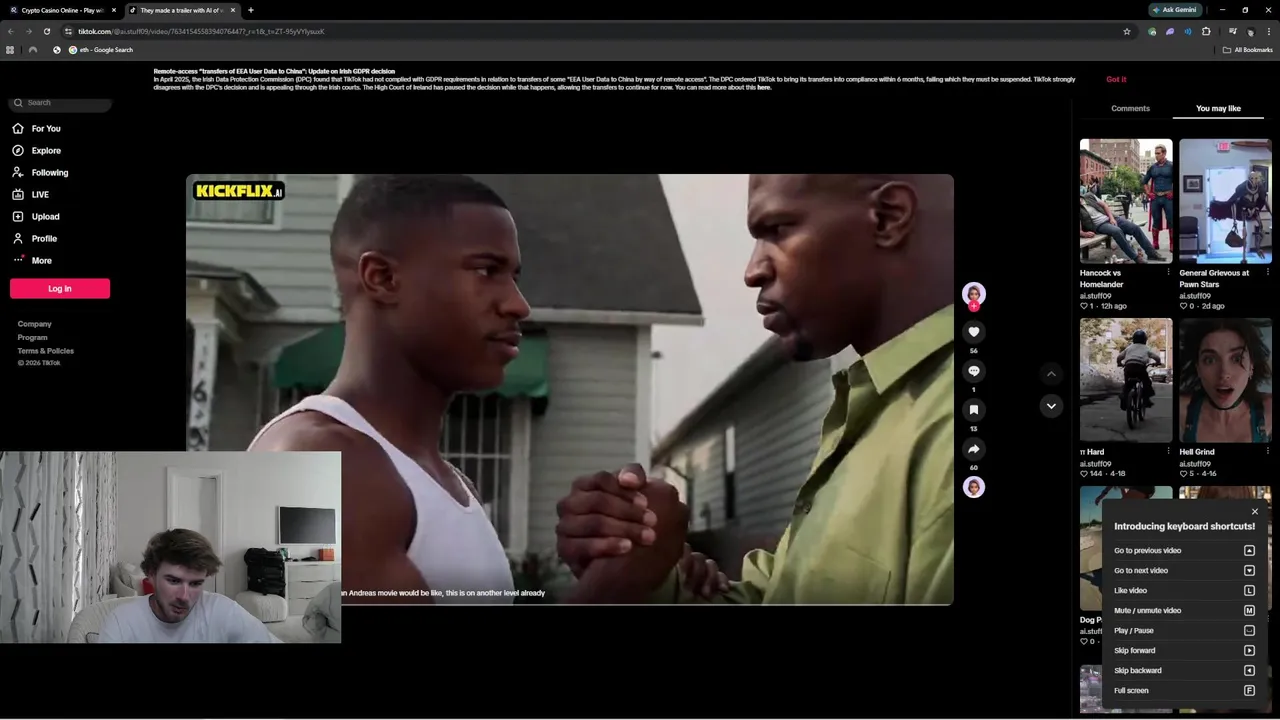Follow the creator via avatar above like button

(974, 295)
